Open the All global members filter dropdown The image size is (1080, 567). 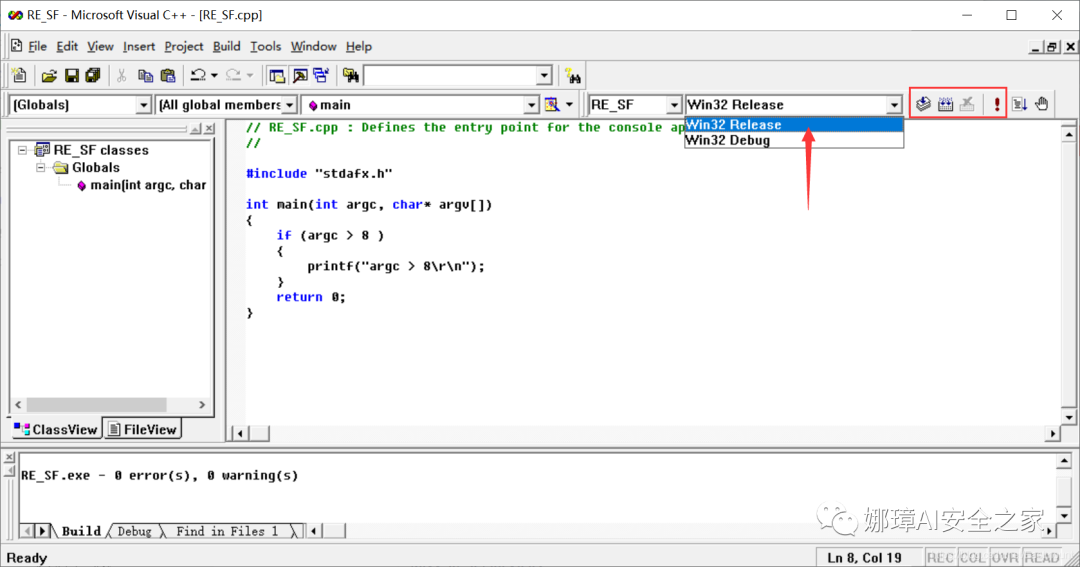pos(290,105)
